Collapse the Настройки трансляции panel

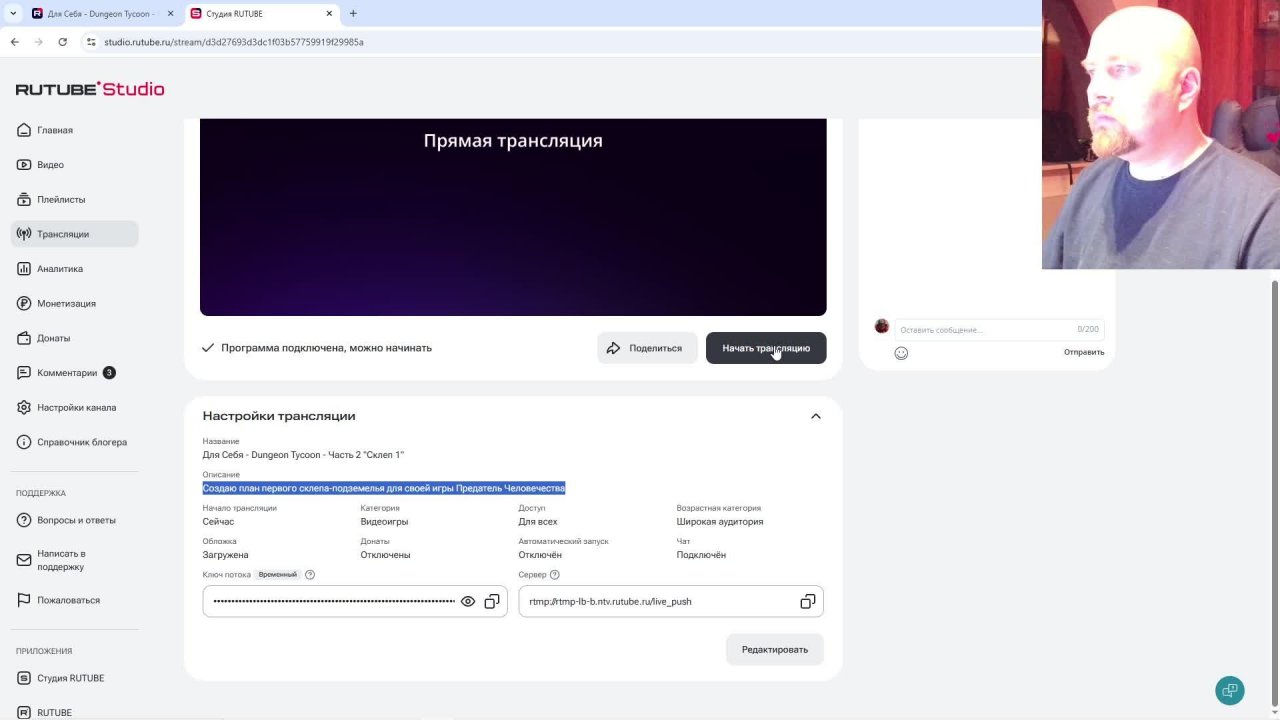(816, 416)
